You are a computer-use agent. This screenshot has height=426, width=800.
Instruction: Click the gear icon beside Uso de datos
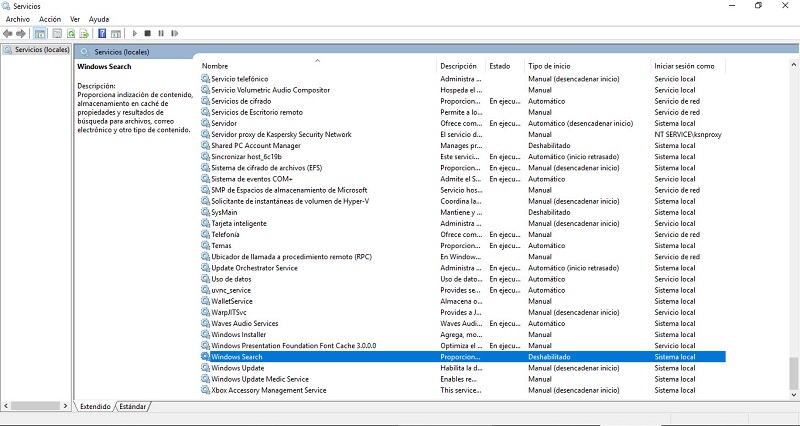tap(205, 279)
